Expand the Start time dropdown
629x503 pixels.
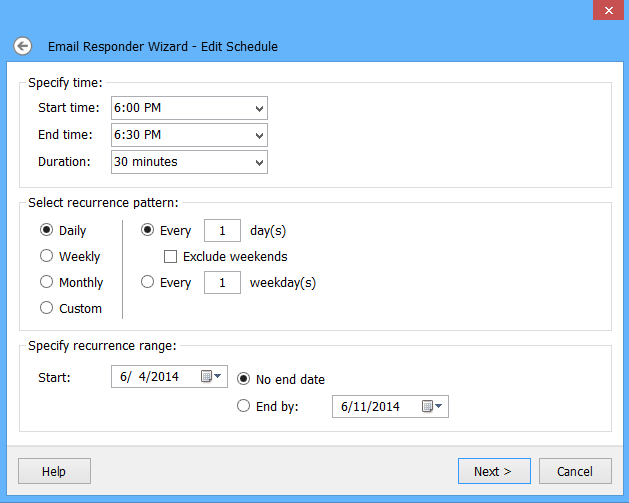pos(260,108)
